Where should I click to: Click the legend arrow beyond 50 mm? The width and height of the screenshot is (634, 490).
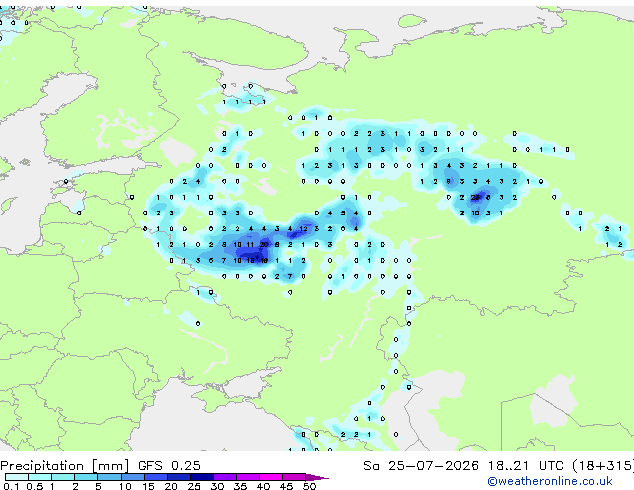click(317, 477)
